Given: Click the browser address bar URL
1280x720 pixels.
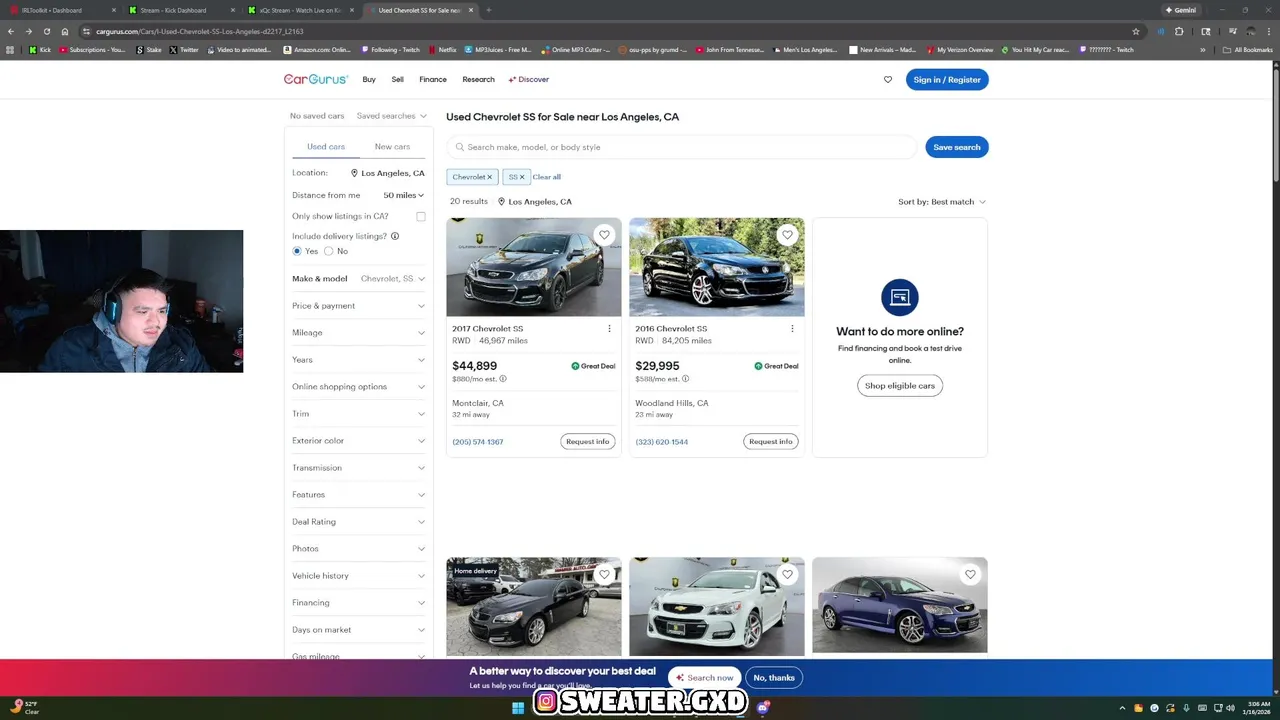Looking at the screenshot, I should (200, 31).
